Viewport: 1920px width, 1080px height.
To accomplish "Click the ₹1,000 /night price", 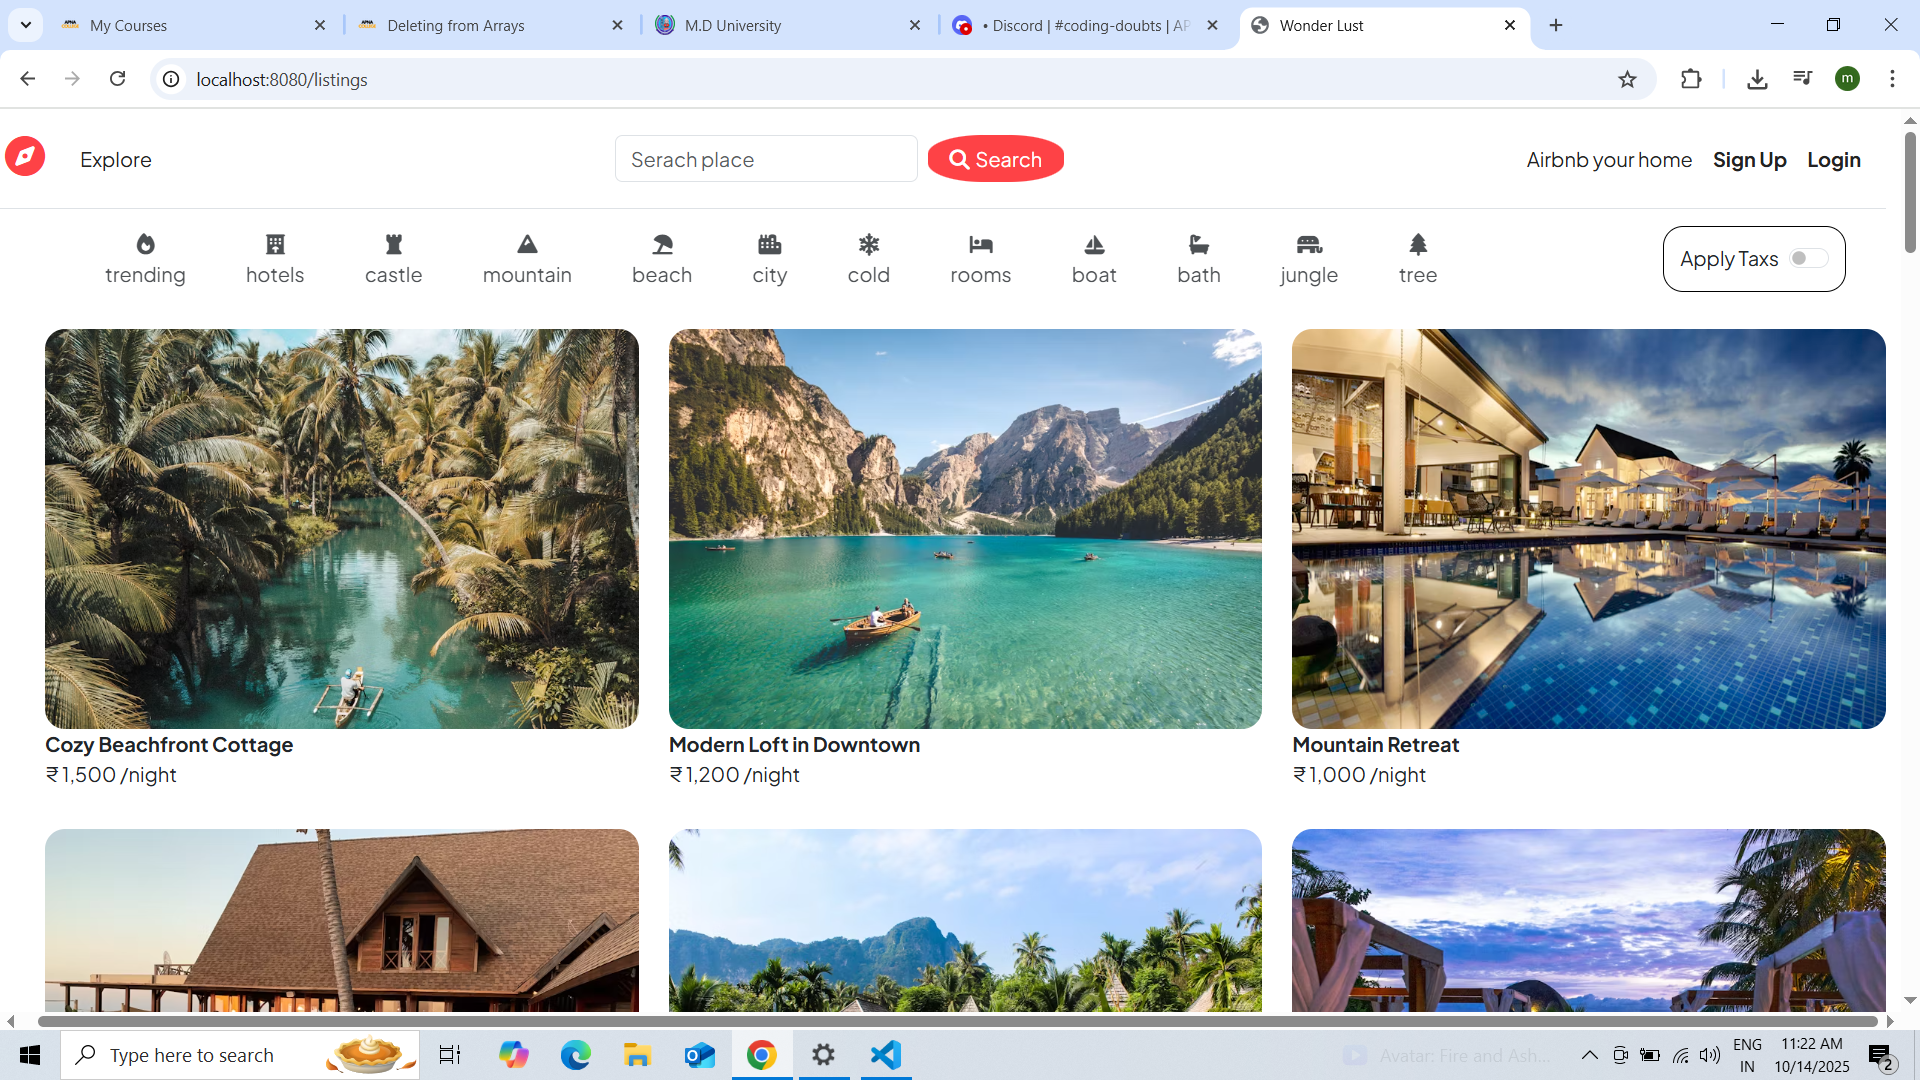I will tap(1359, 775).
